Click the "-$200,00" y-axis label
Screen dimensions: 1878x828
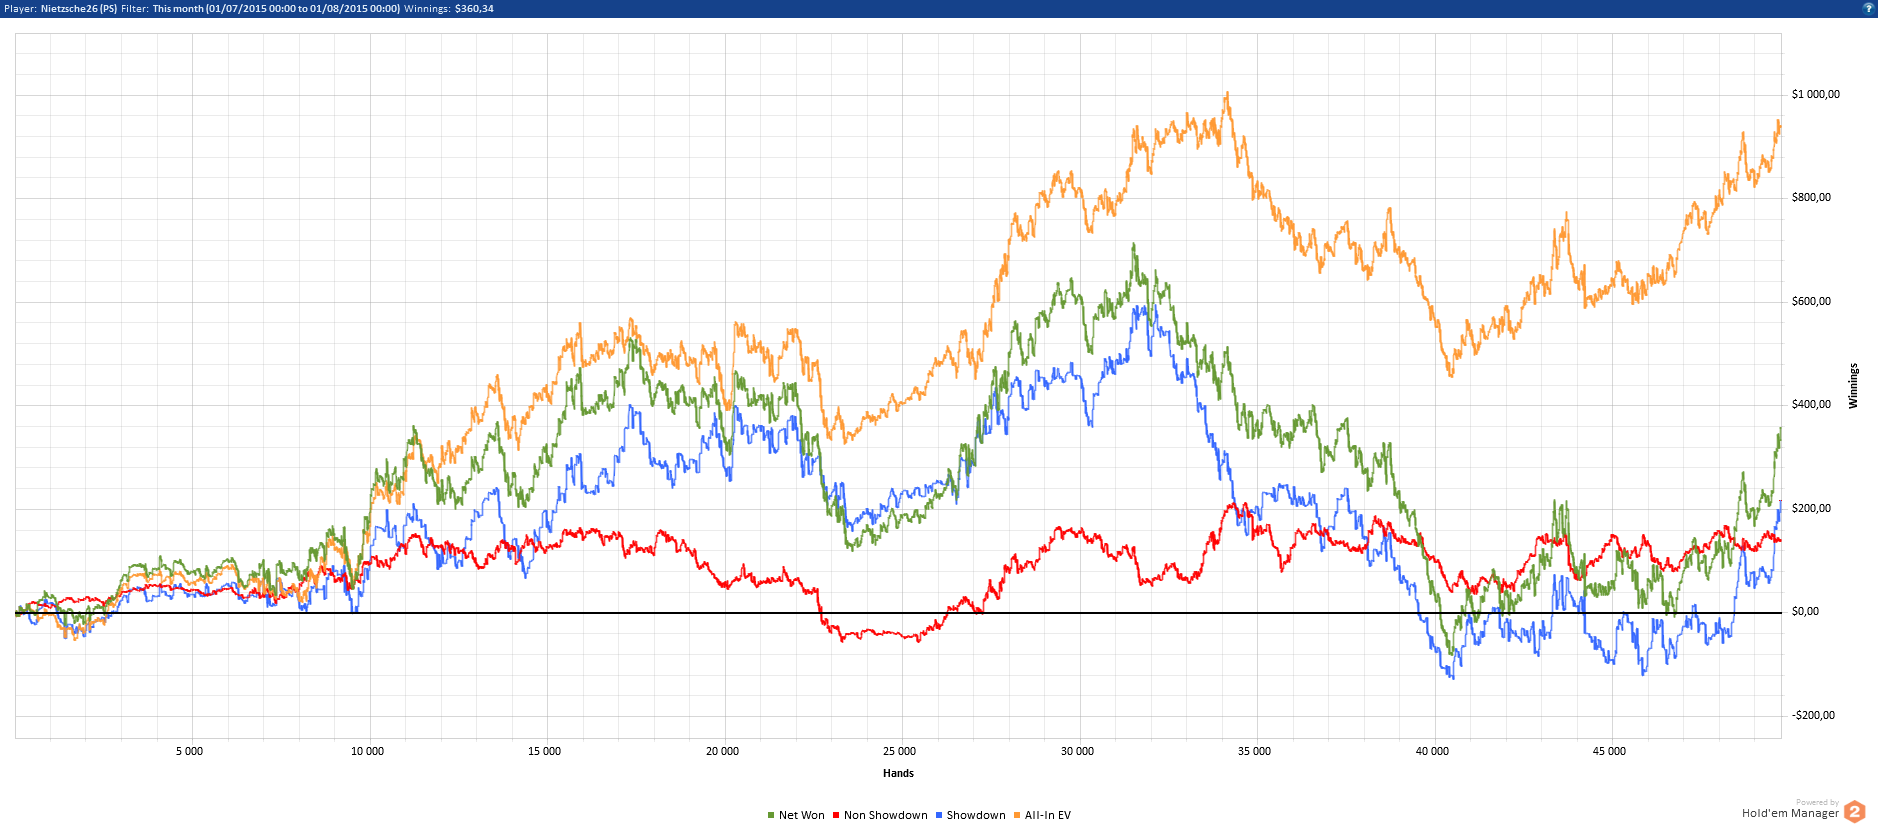tap(1813, 715)
